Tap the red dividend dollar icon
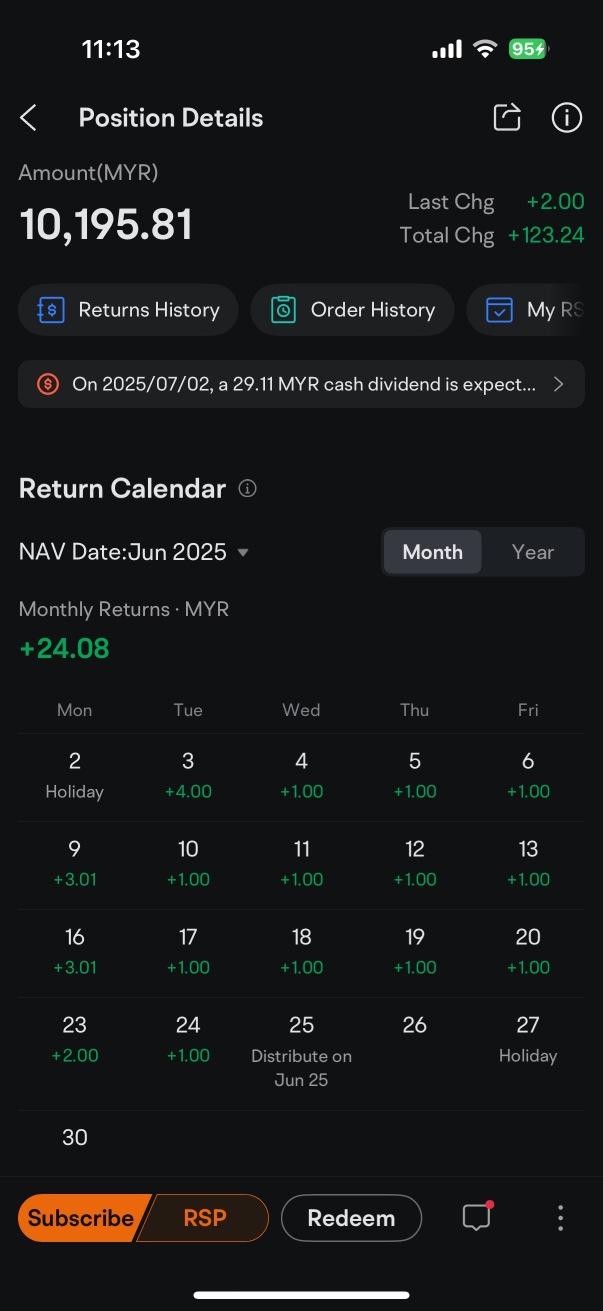 pos(48,384)
